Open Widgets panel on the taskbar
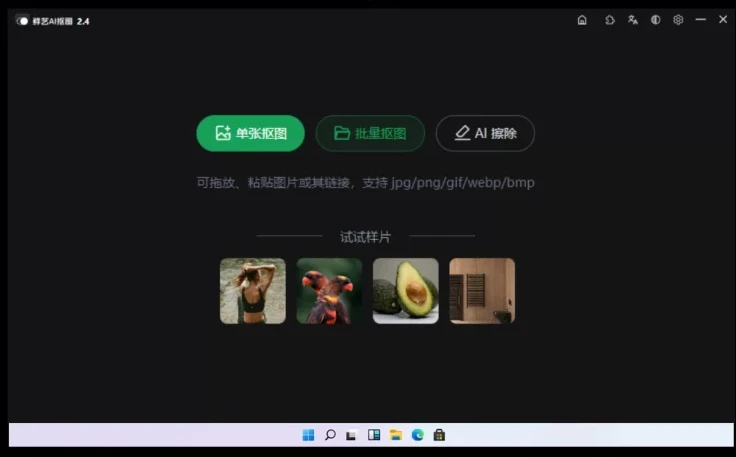Image resolution: width=736 pixels, height=457 pixels. [x=374, y=435]
